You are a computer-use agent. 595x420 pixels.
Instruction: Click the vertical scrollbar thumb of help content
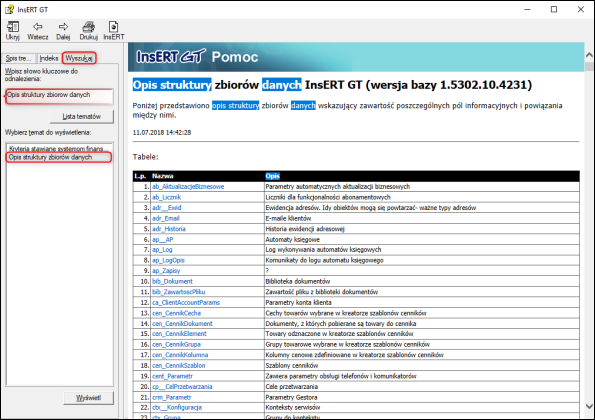(589, 67)
